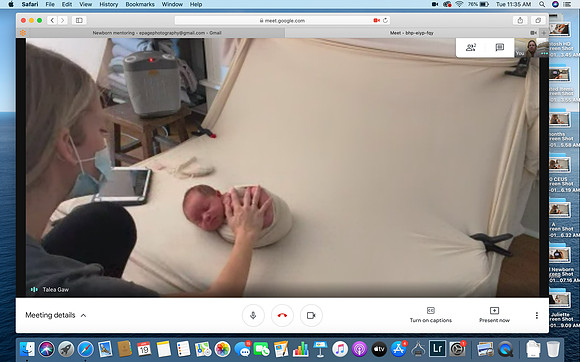Viewport: 580px width, 362px height.
Task: Open FaceTime in the Dock
Action: click(x=262, y=349)
